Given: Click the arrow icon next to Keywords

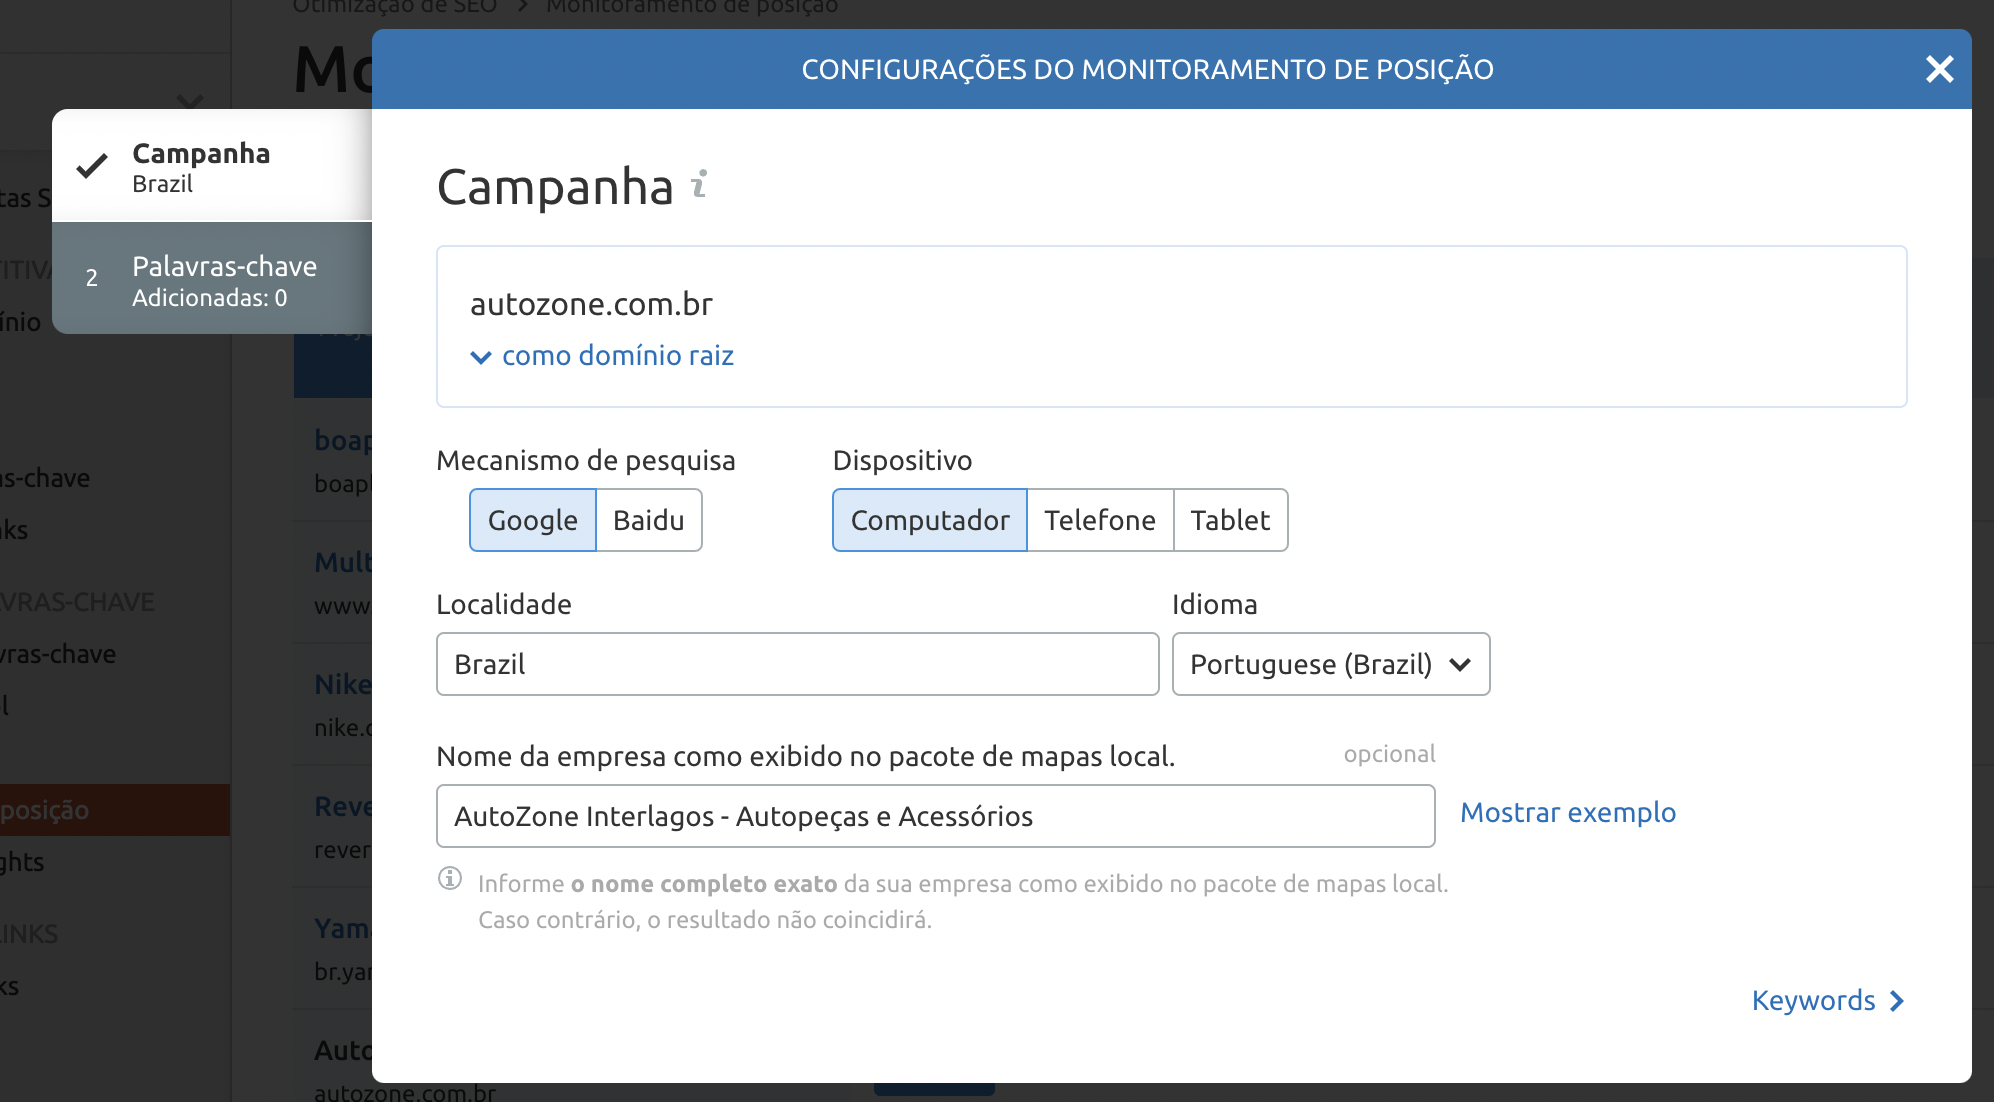Looking at the screenshot, I should [x=1897, y=1001].
